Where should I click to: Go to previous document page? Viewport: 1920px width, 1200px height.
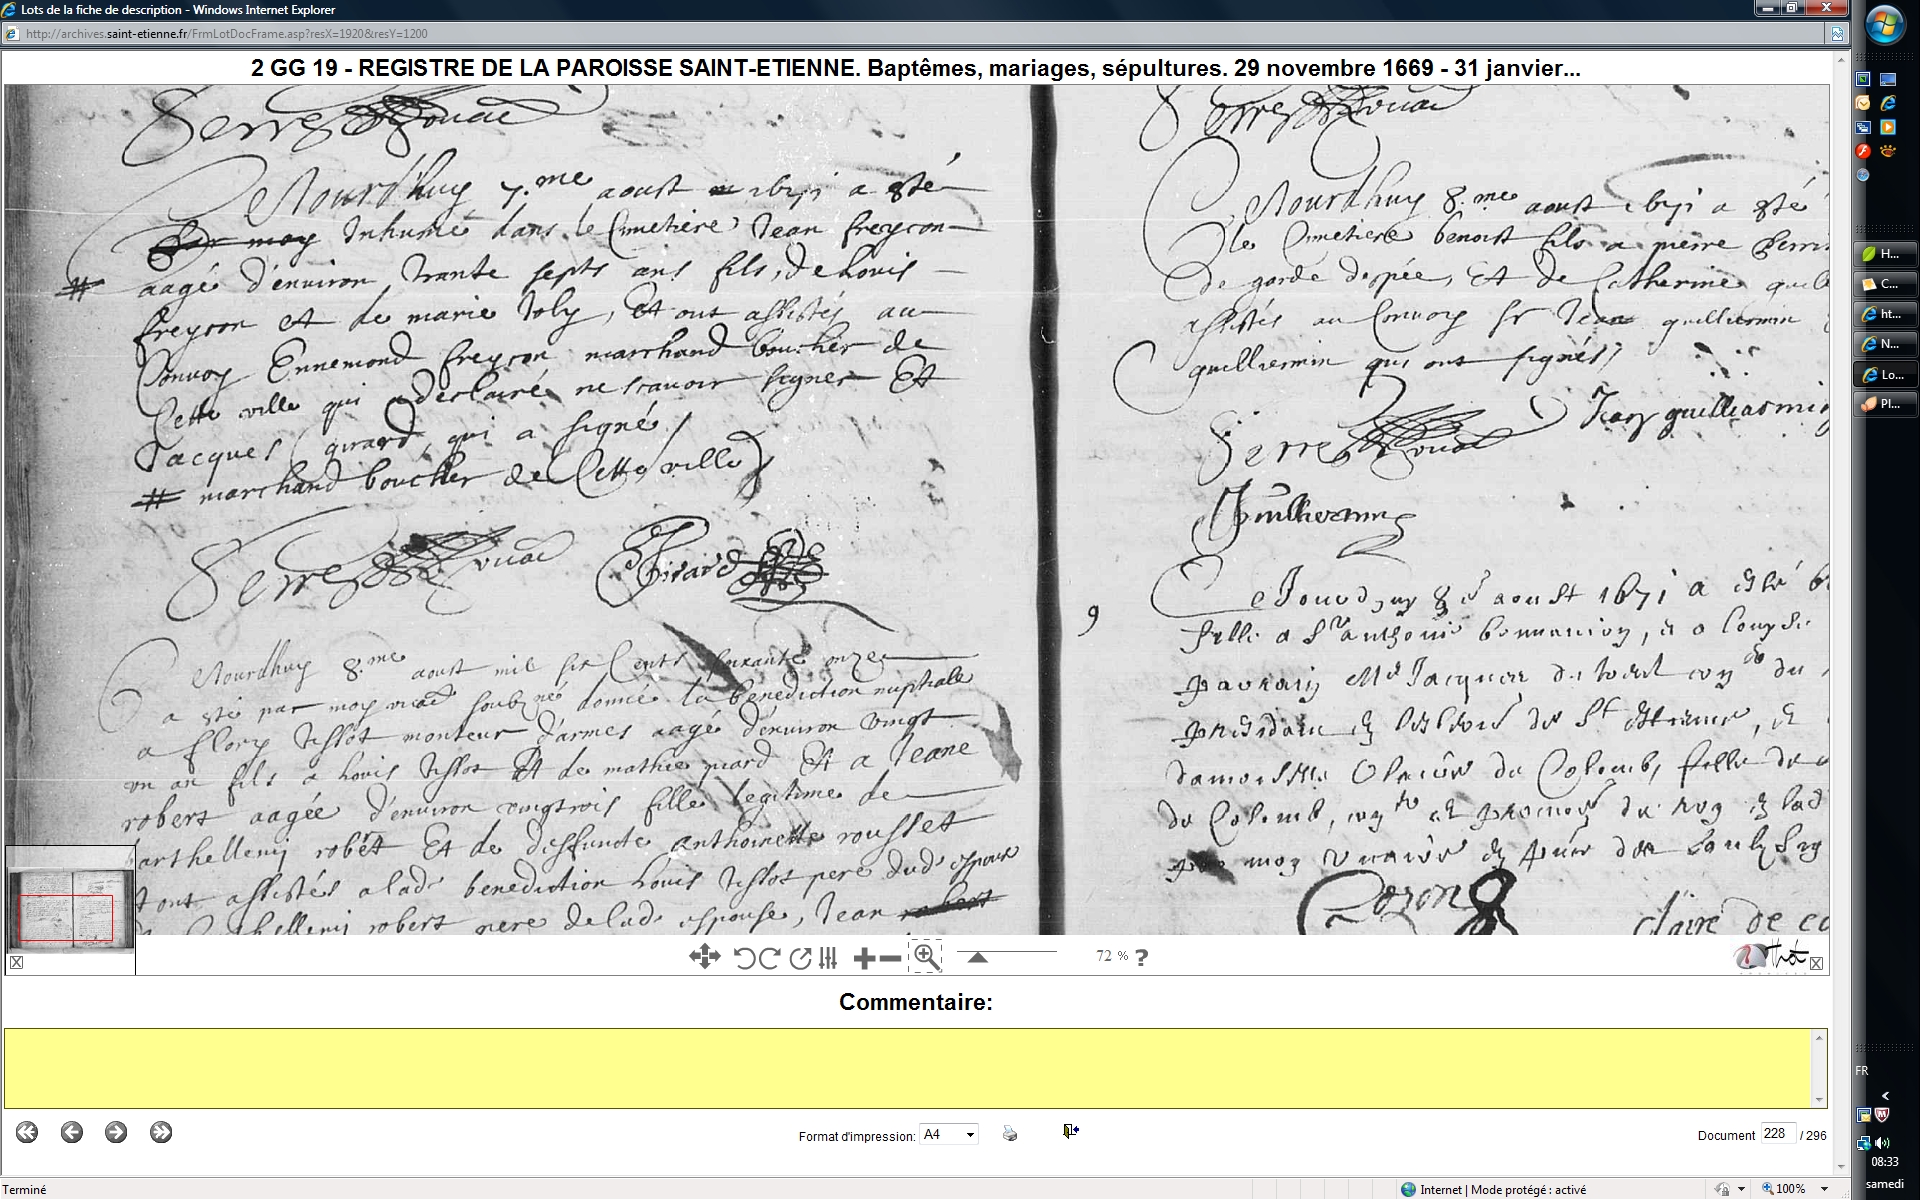71,1132
